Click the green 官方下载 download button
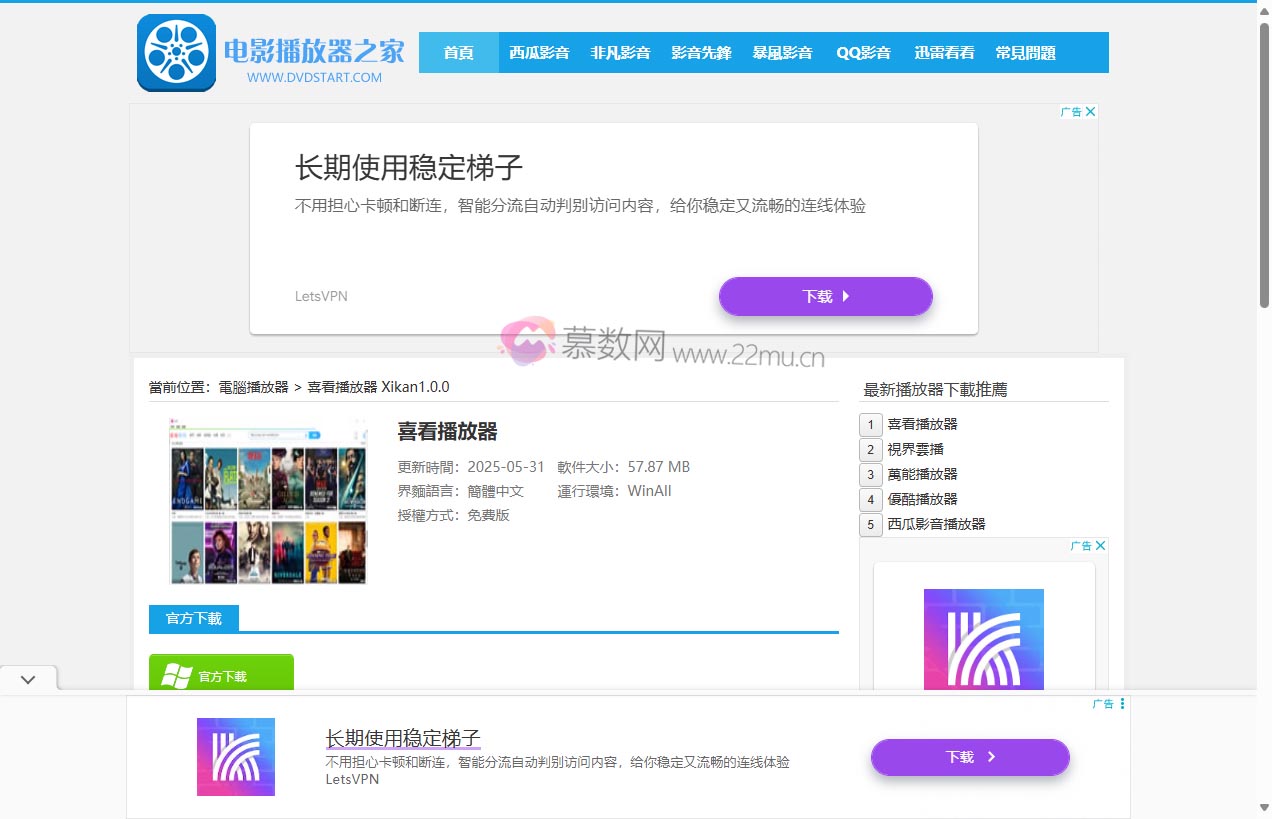This screenshot has width=1272, height=819. [221, 675]
